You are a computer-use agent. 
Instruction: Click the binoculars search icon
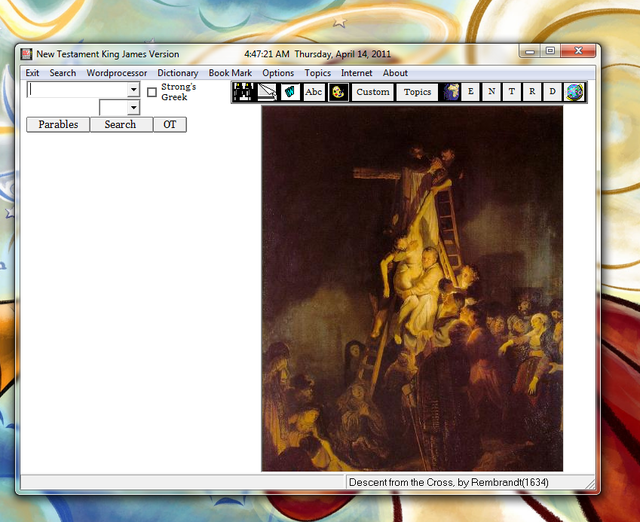click(244, 92)
